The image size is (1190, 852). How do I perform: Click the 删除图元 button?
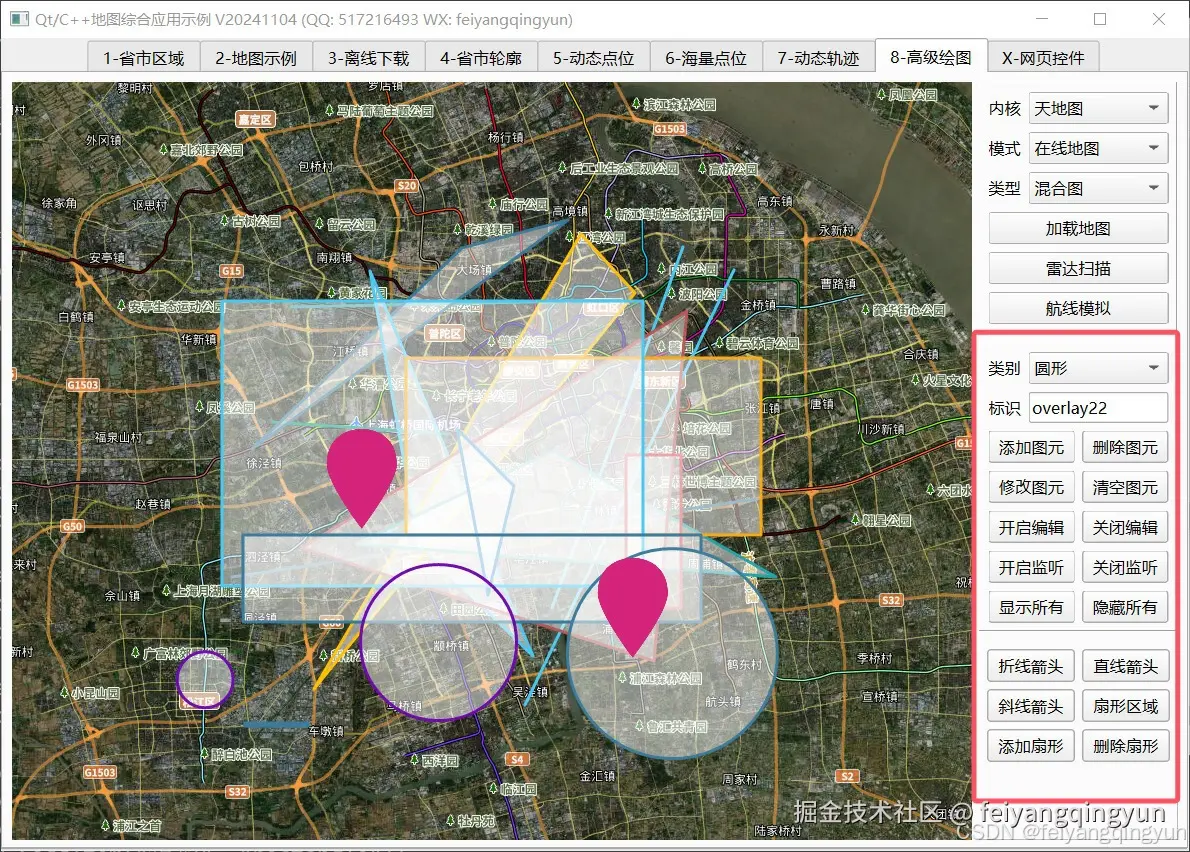point(1125,448)
